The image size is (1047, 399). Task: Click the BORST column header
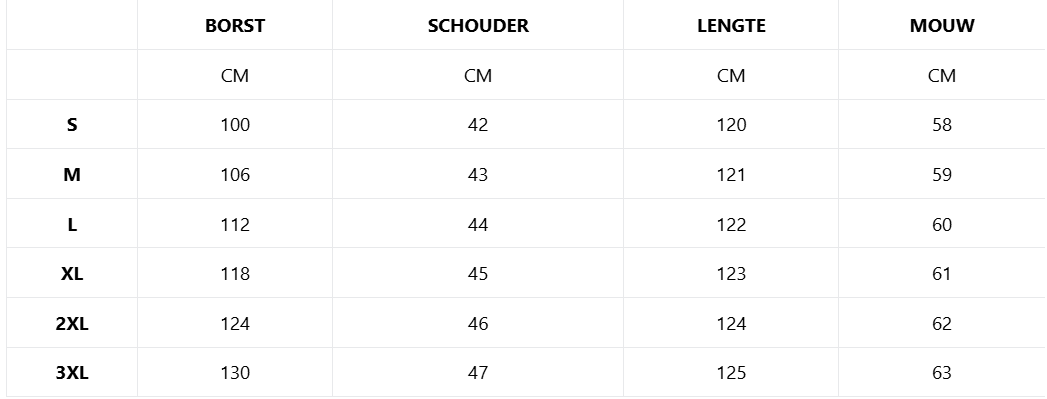pos(235,25)
